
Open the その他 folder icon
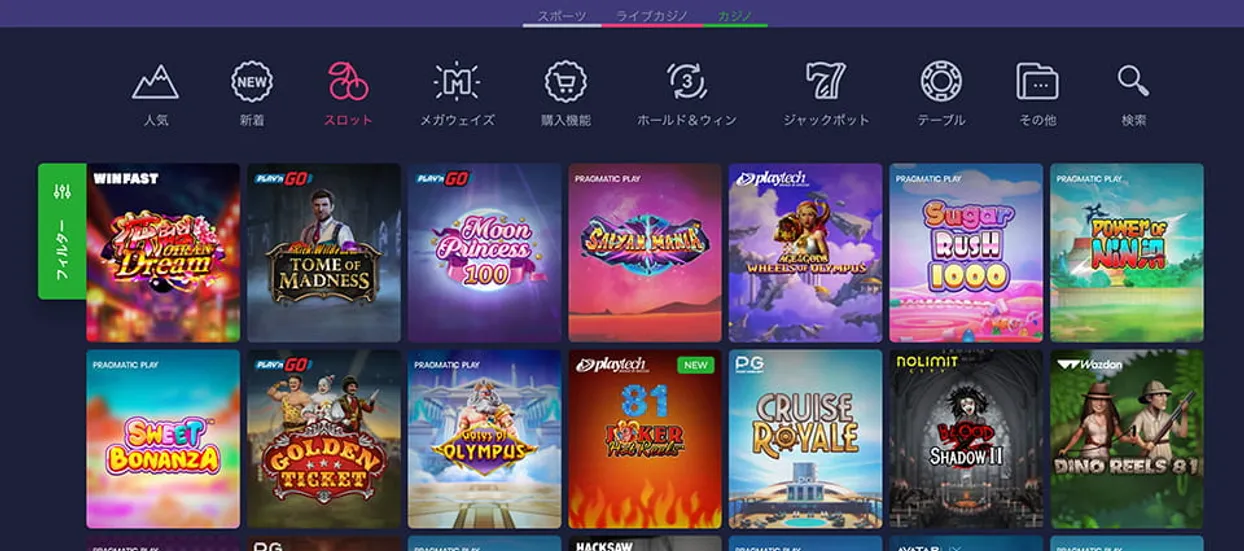[x=1037, y=82]
